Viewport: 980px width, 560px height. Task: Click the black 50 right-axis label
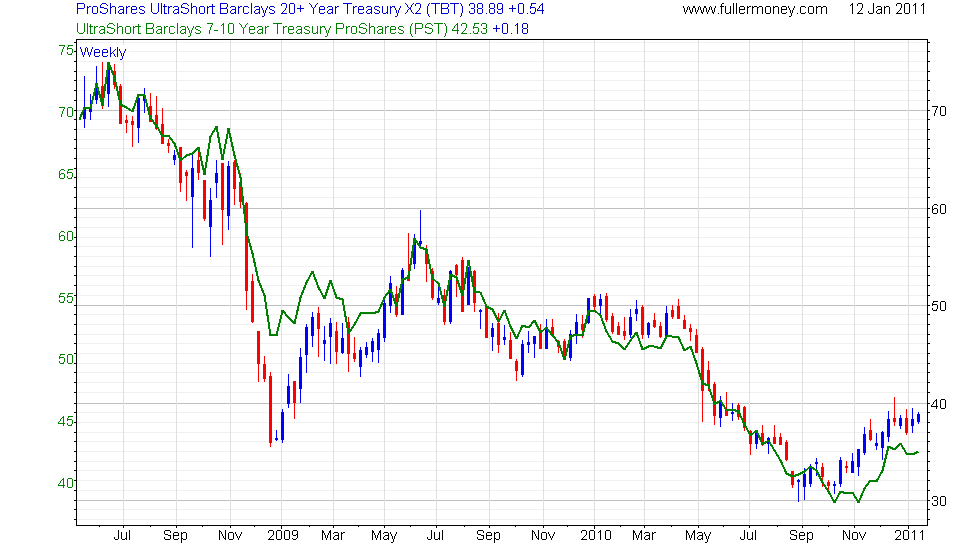click(x=939, y=306)
